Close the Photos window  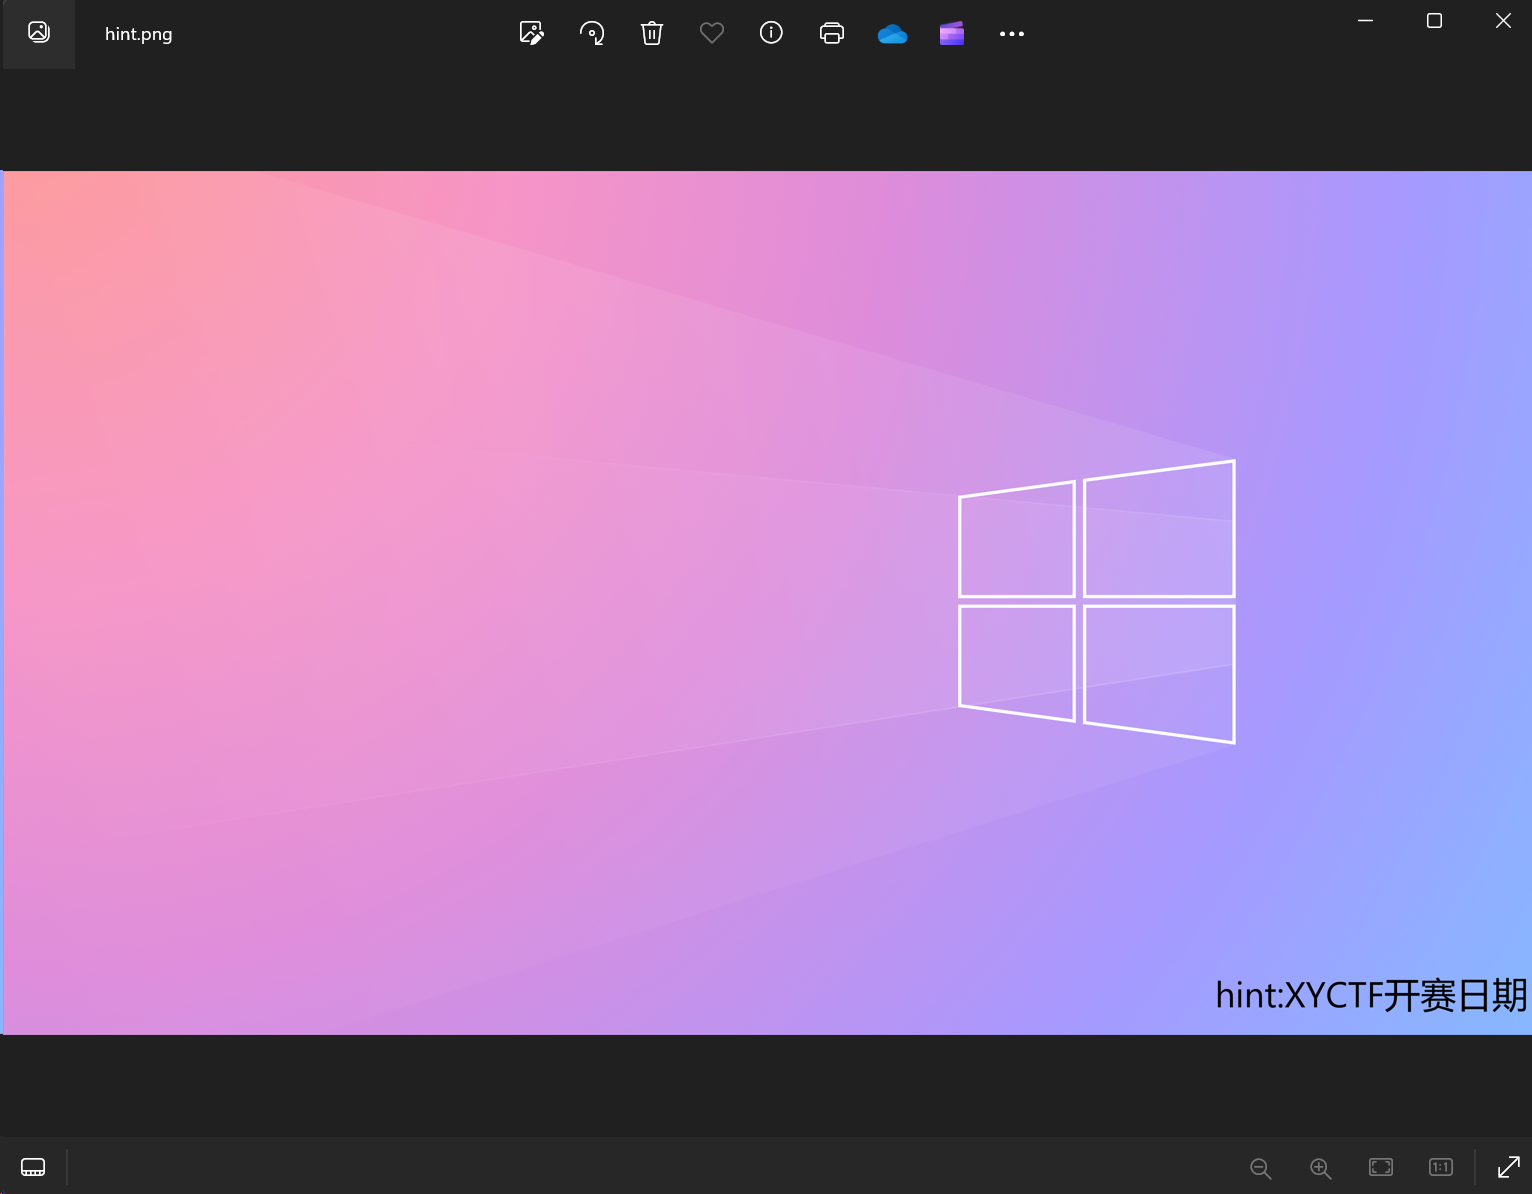tap(1502, 20)
